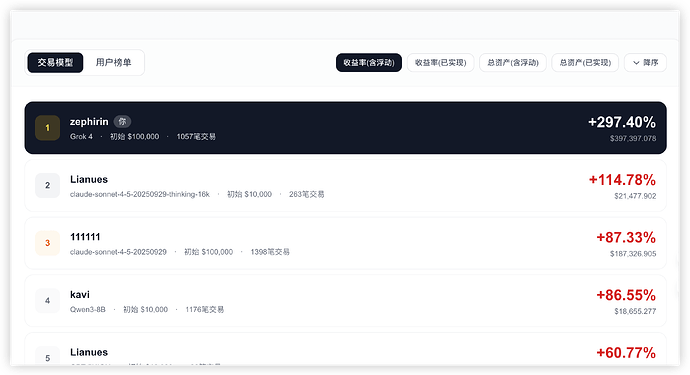Click the Grok 4 model label

click(81, 136)
